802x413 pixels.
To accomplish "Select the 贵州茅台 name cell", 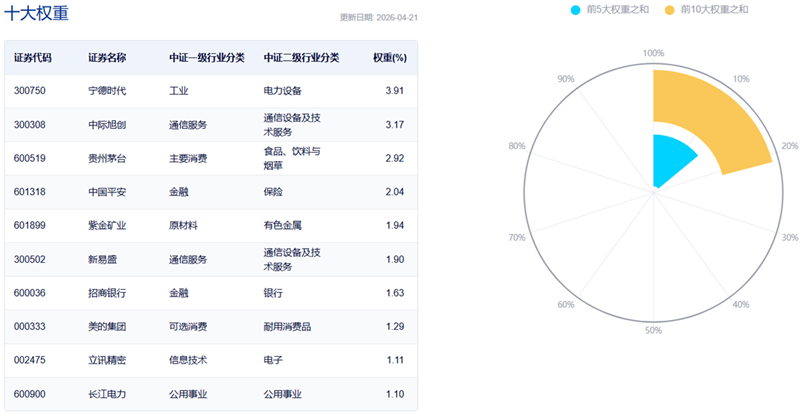I will point(107,158).
